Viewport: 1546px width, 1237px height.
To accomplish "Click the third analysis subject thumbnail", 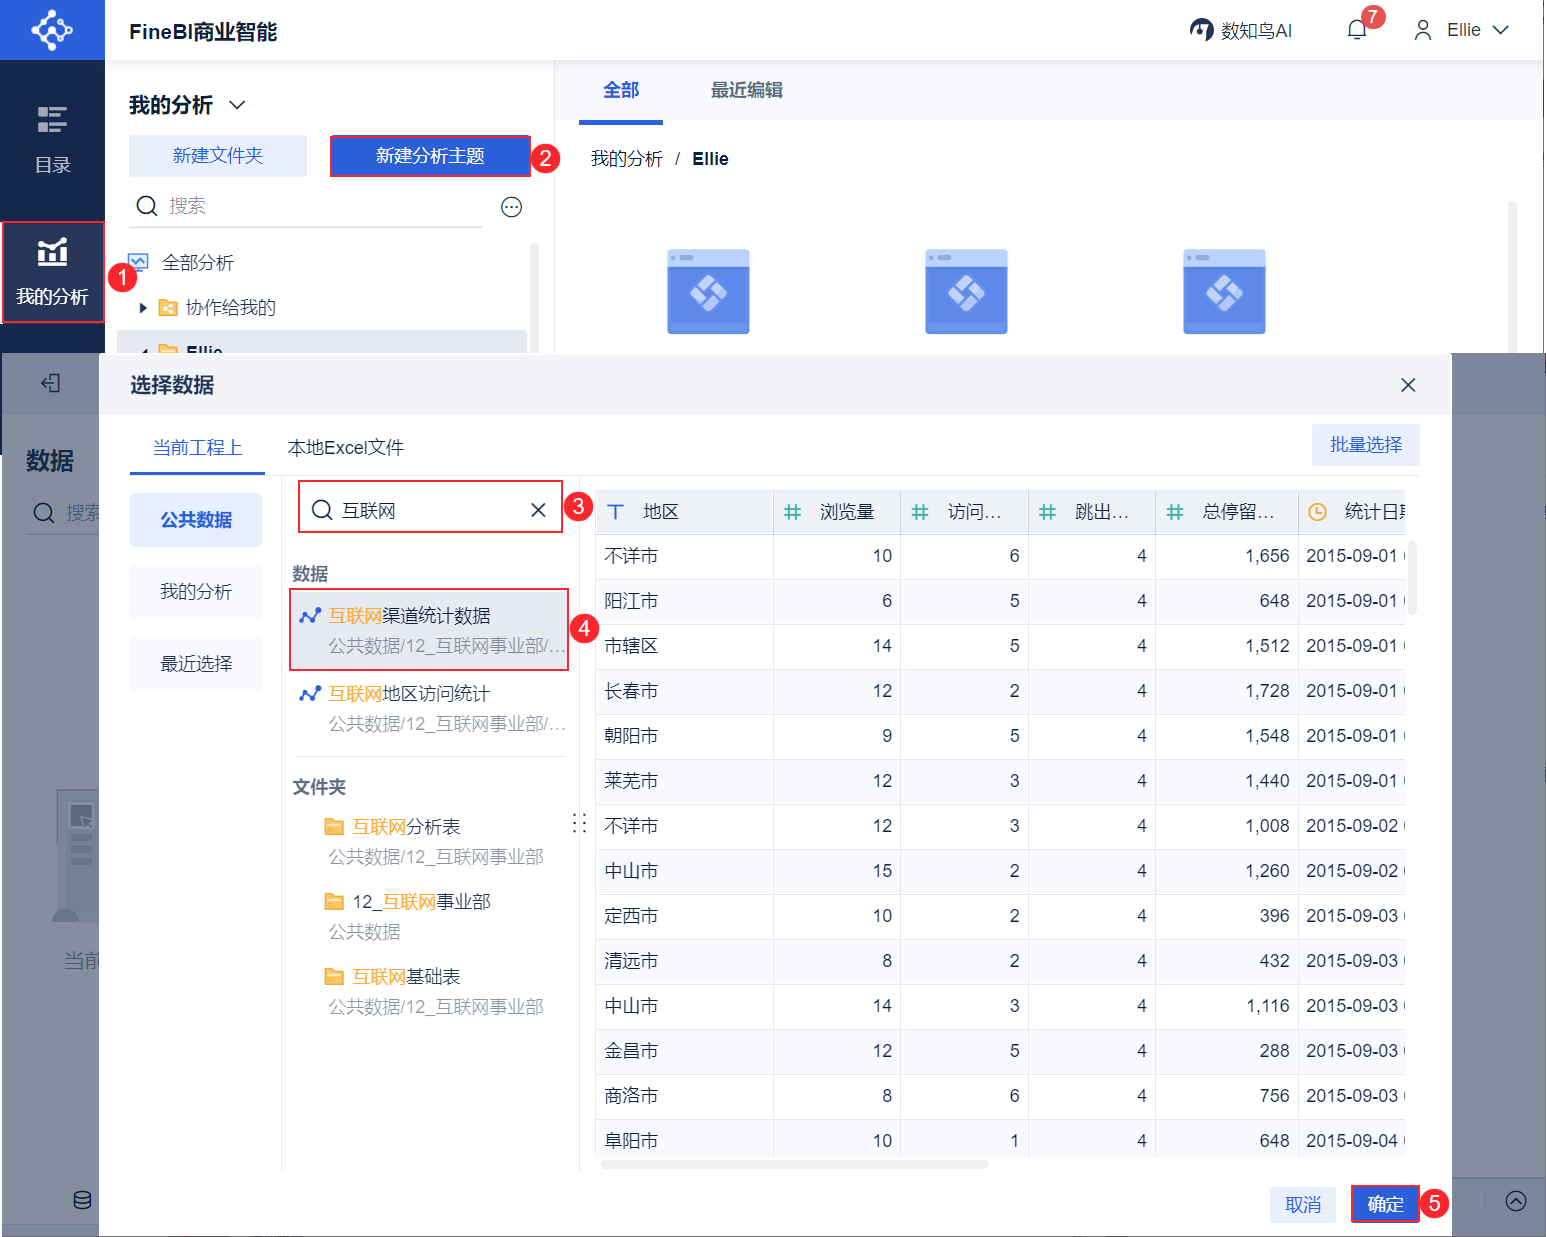I will click(1224, 291).
